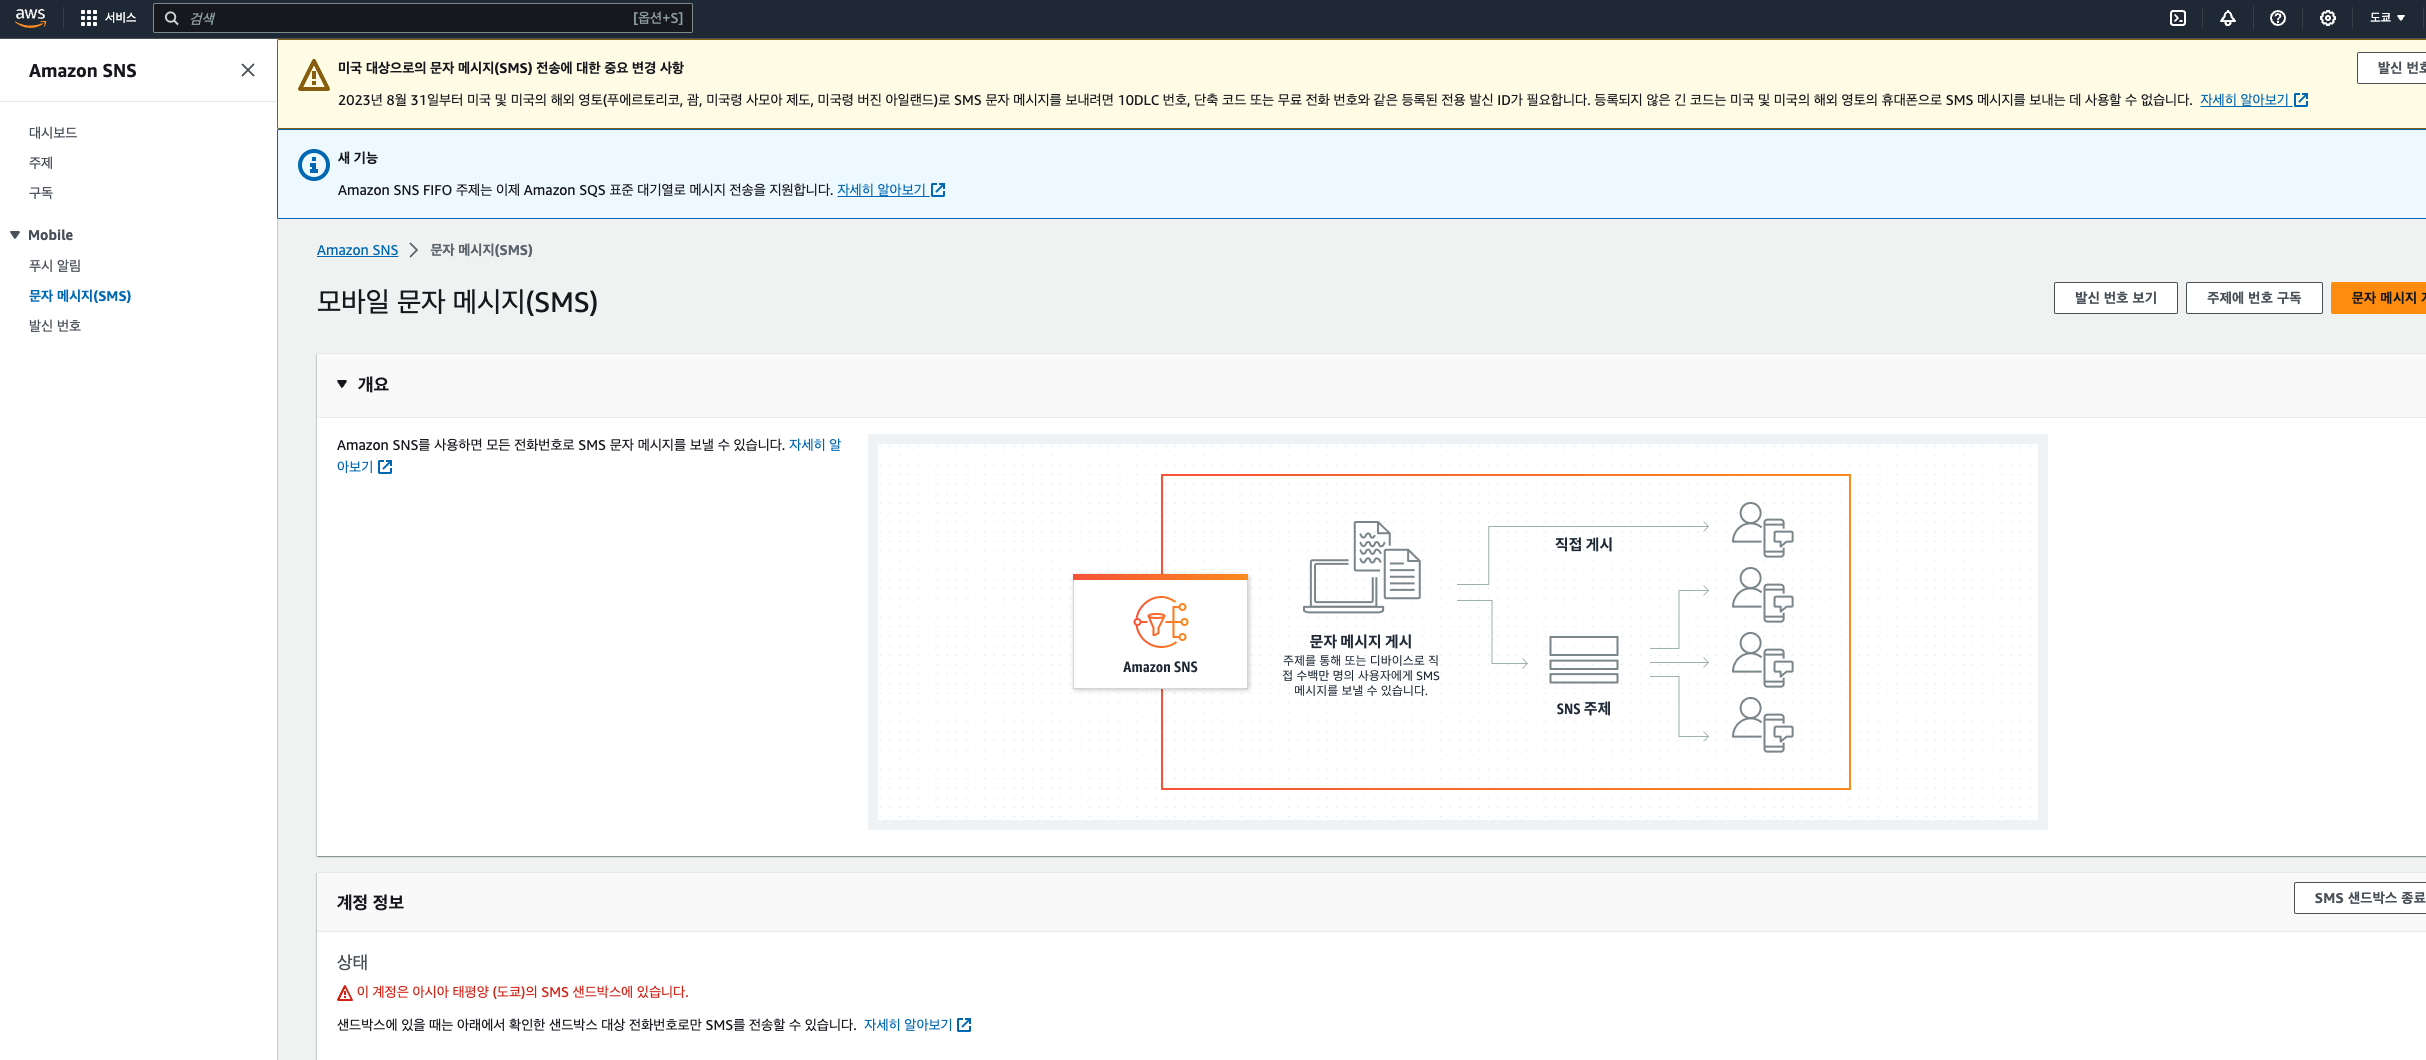Viewport: 2426px width, 1060px height.
Task: Open the settings gear icon
Action: click(2328, 18)
